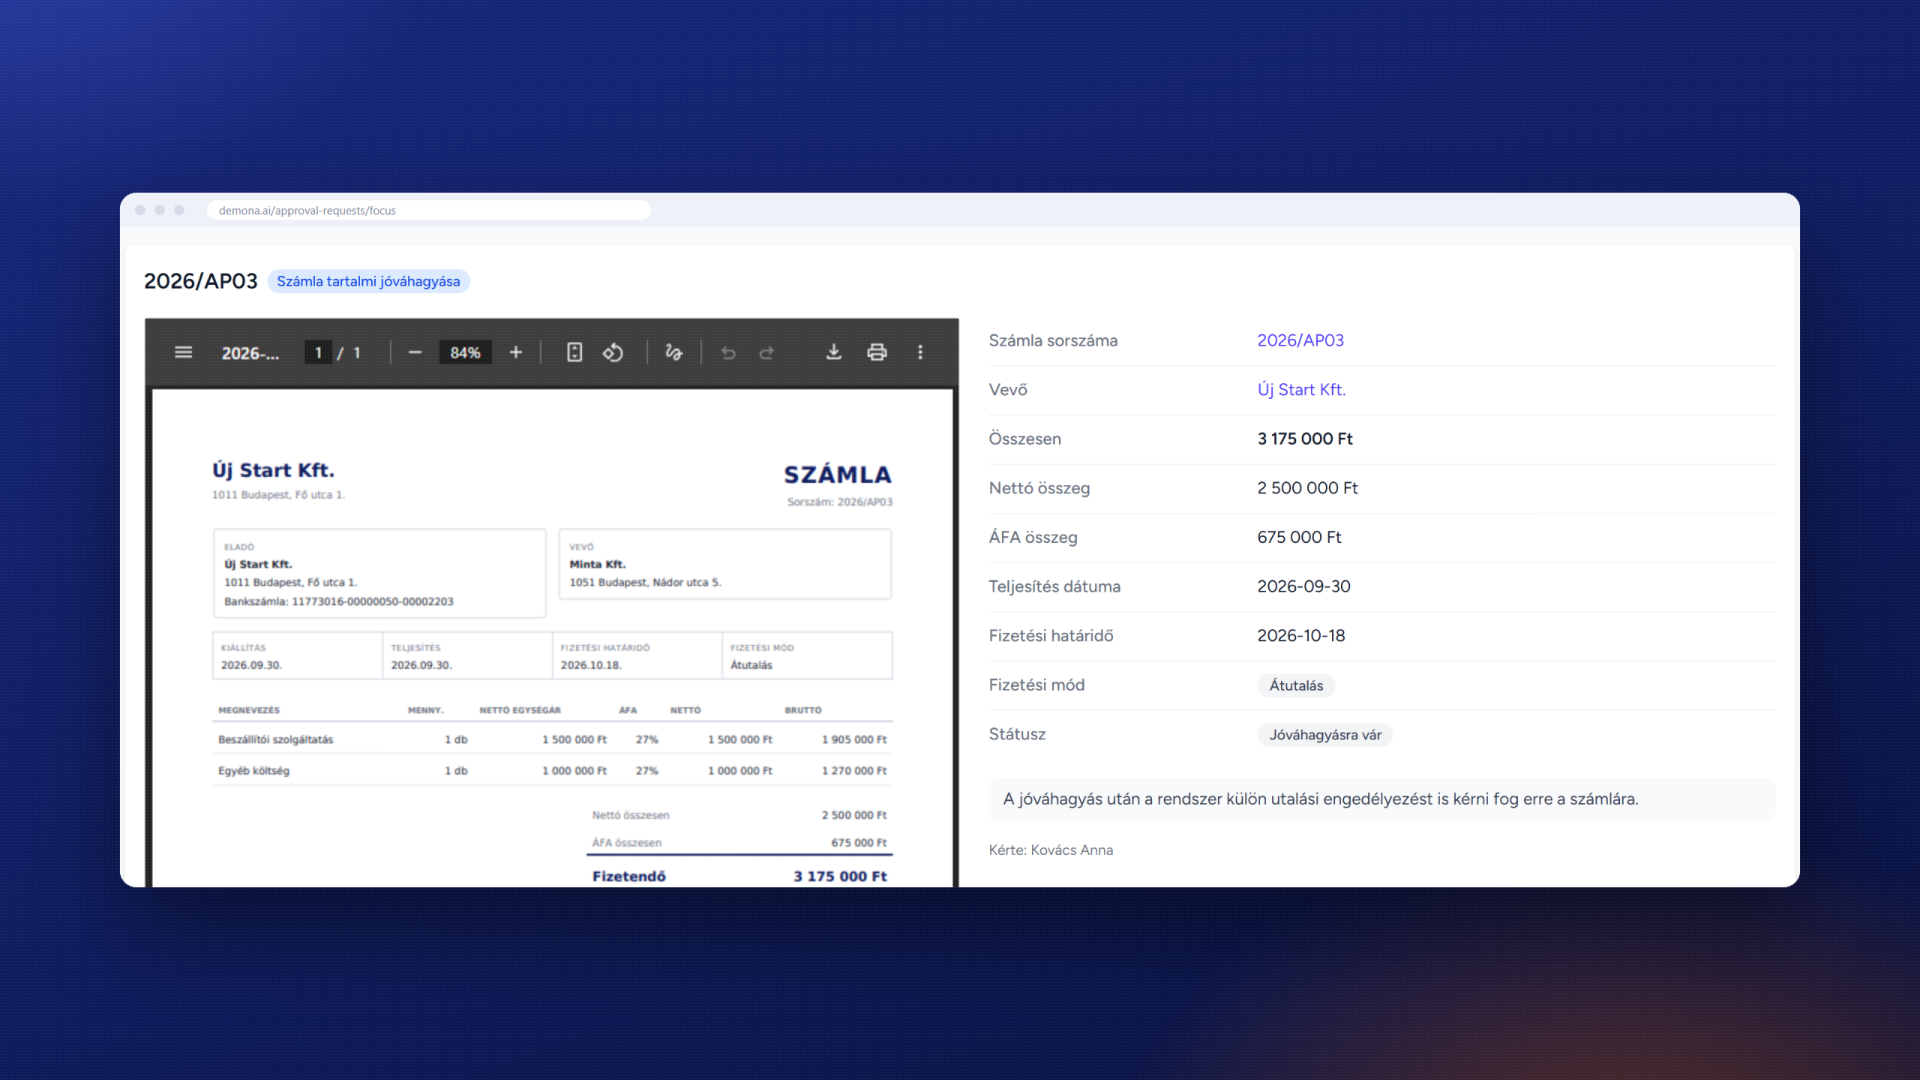This screenshot has width=1920, height=1080.
Task: Select the 2 500 000 Ft net amount
Action: [x=1307, y=487]
